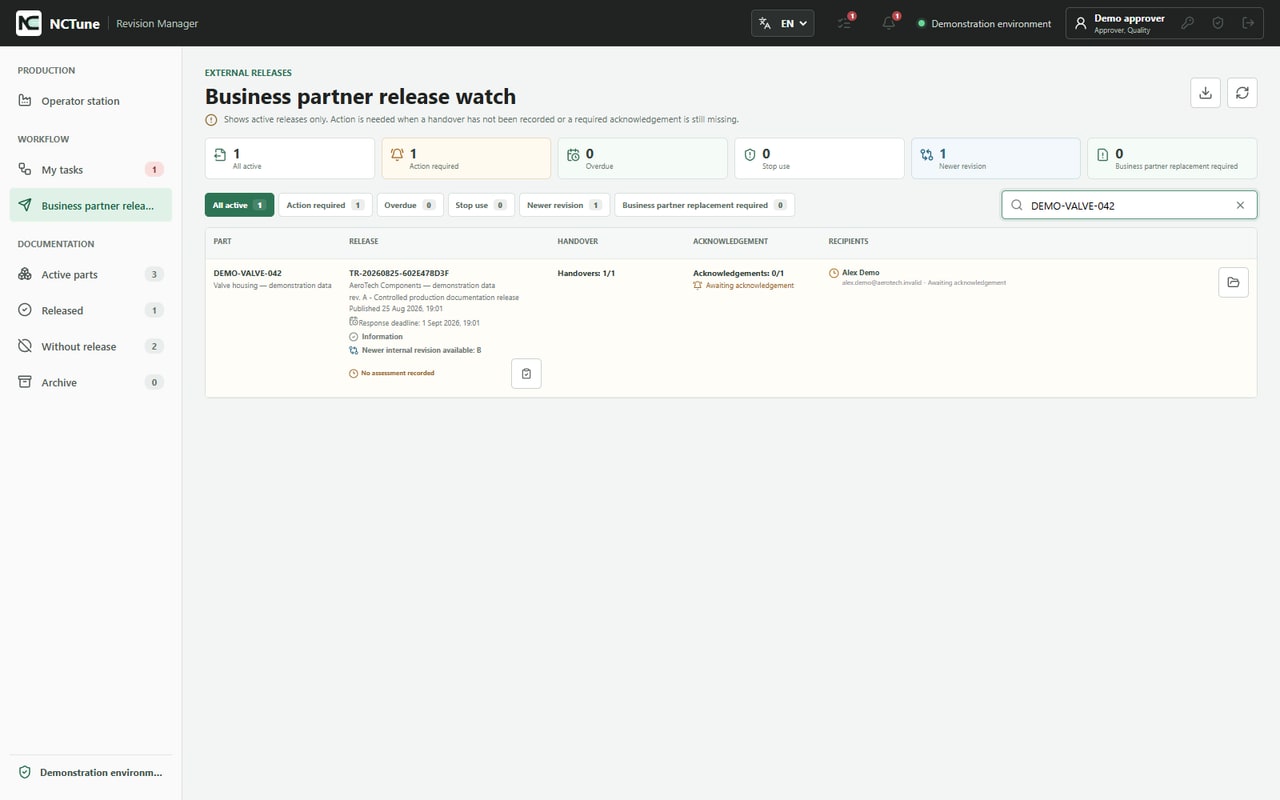The image size is (1280, 800).
Task: Open the folder icon for DEMO-VALVE-042 row
Action: click(x=1233, y=282)
